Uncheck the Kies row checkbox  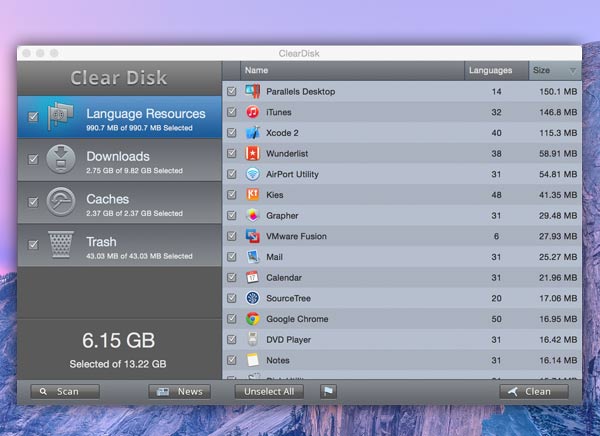[x=232, y=195]
